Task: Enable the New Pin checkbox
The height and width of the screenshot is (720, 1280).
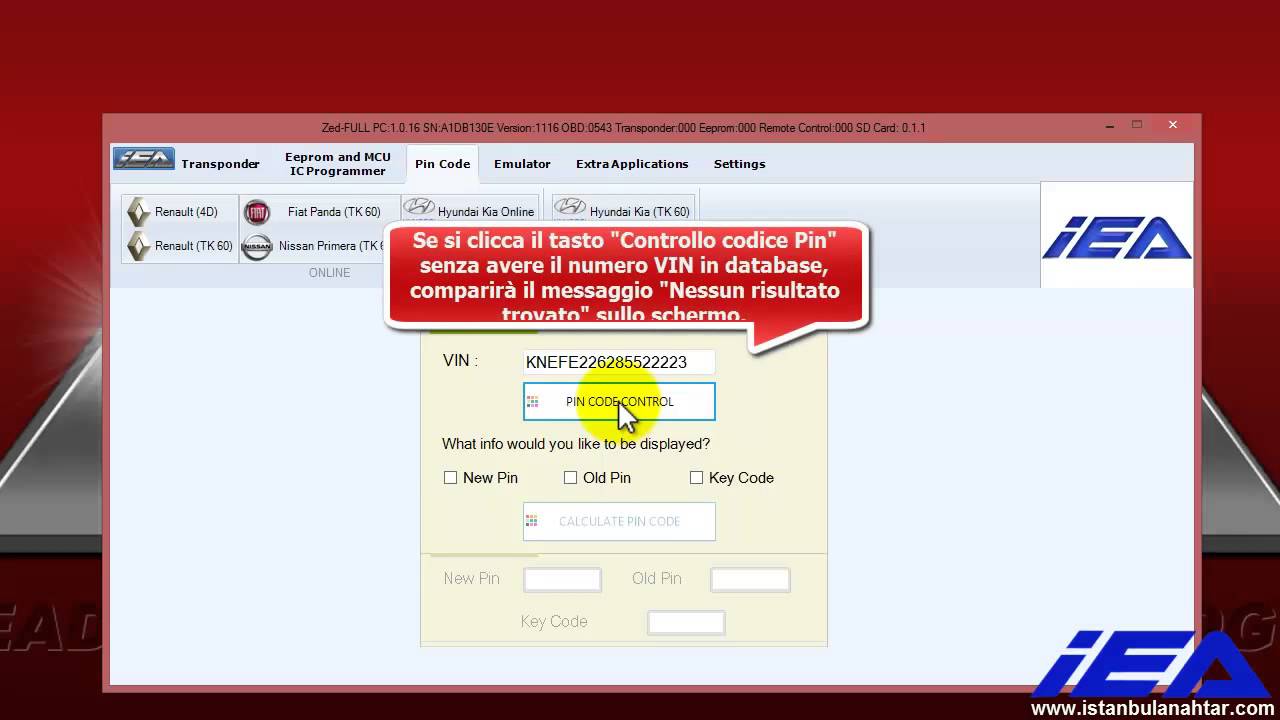Action: 450,478
